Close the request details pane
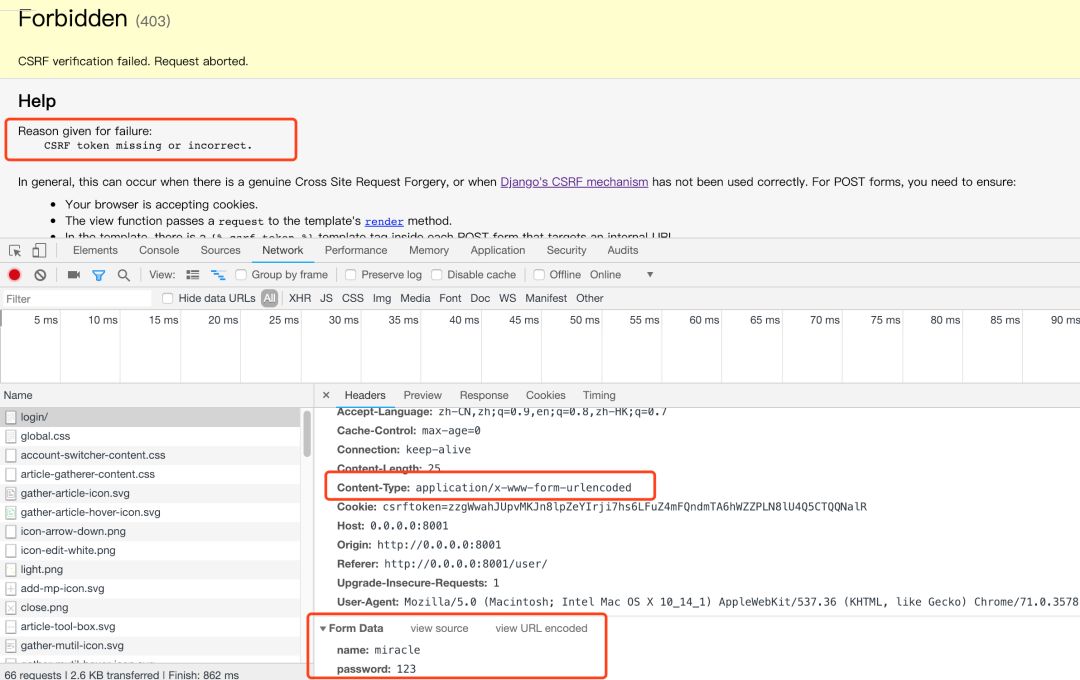The width and height of the screenshot is (1080, 680). [326, 395]
